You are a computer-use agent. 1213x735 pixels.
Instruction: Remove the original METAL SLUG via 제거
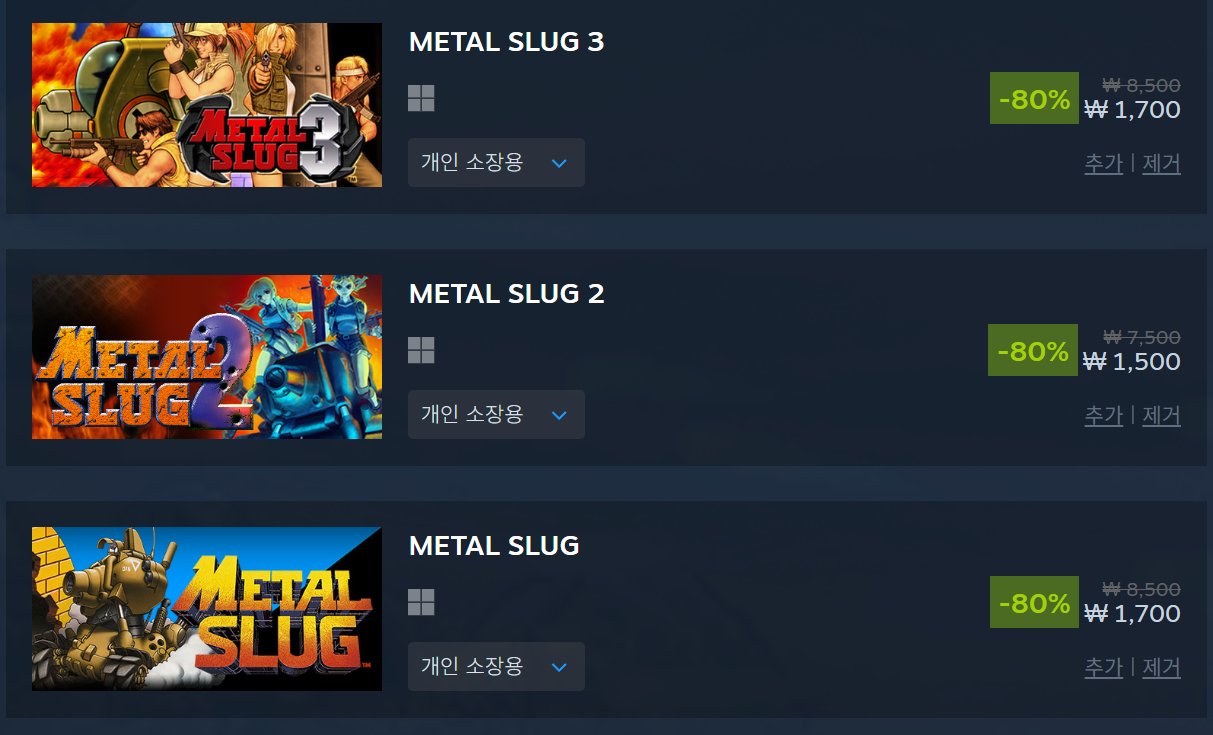(x=1161, y=667)
